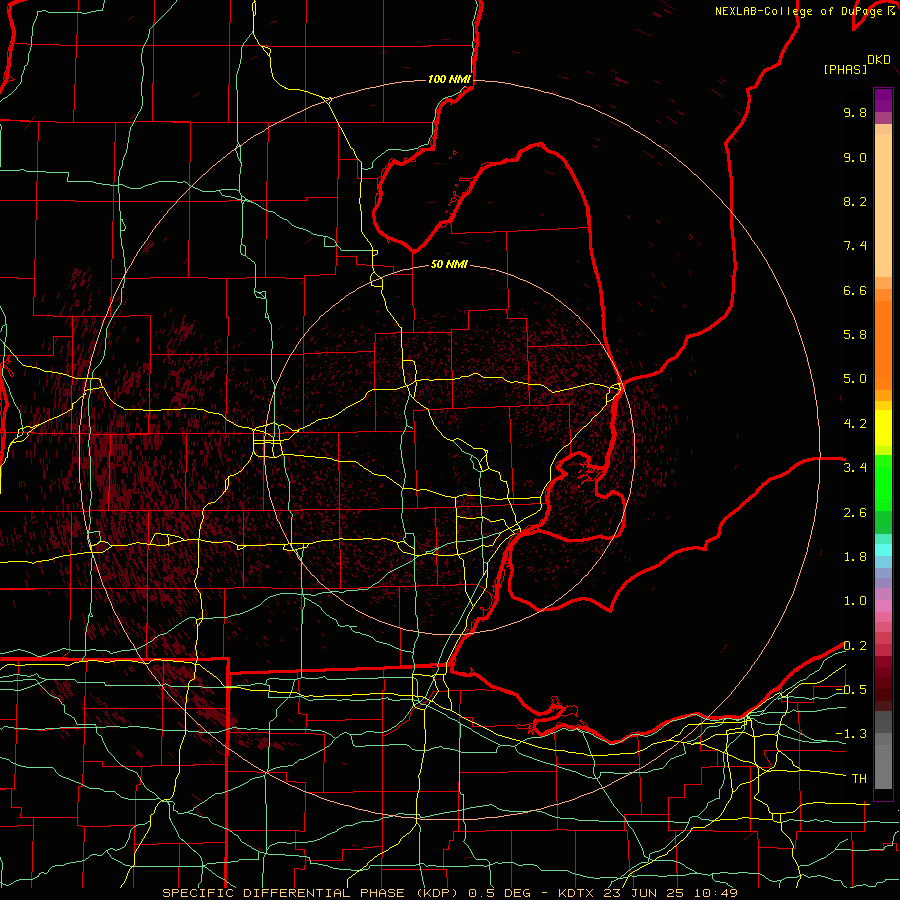Click the 5.0 scale label
This screenshot has height=900, width=900.
[855, 379]
